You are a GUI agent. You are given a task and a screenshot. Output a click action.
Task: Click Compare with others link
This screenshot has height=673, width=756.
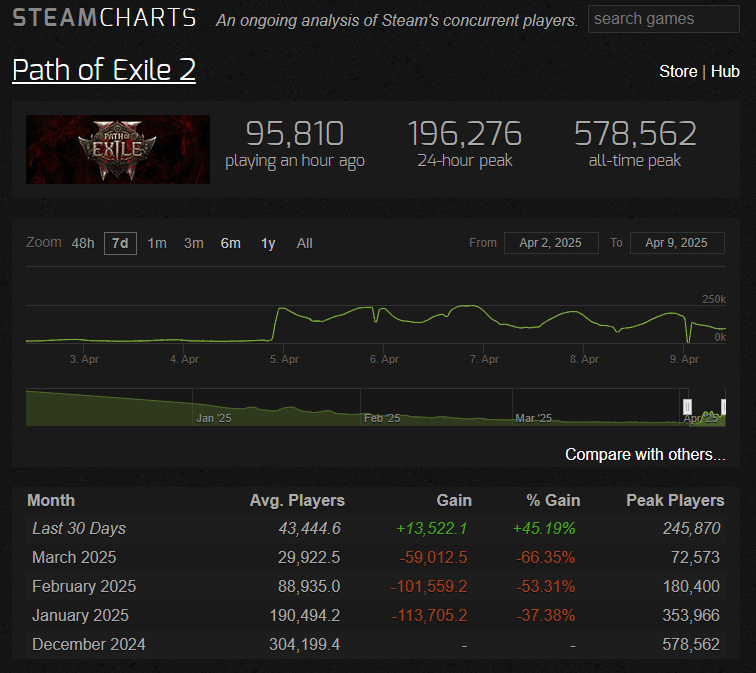point(645,454)
